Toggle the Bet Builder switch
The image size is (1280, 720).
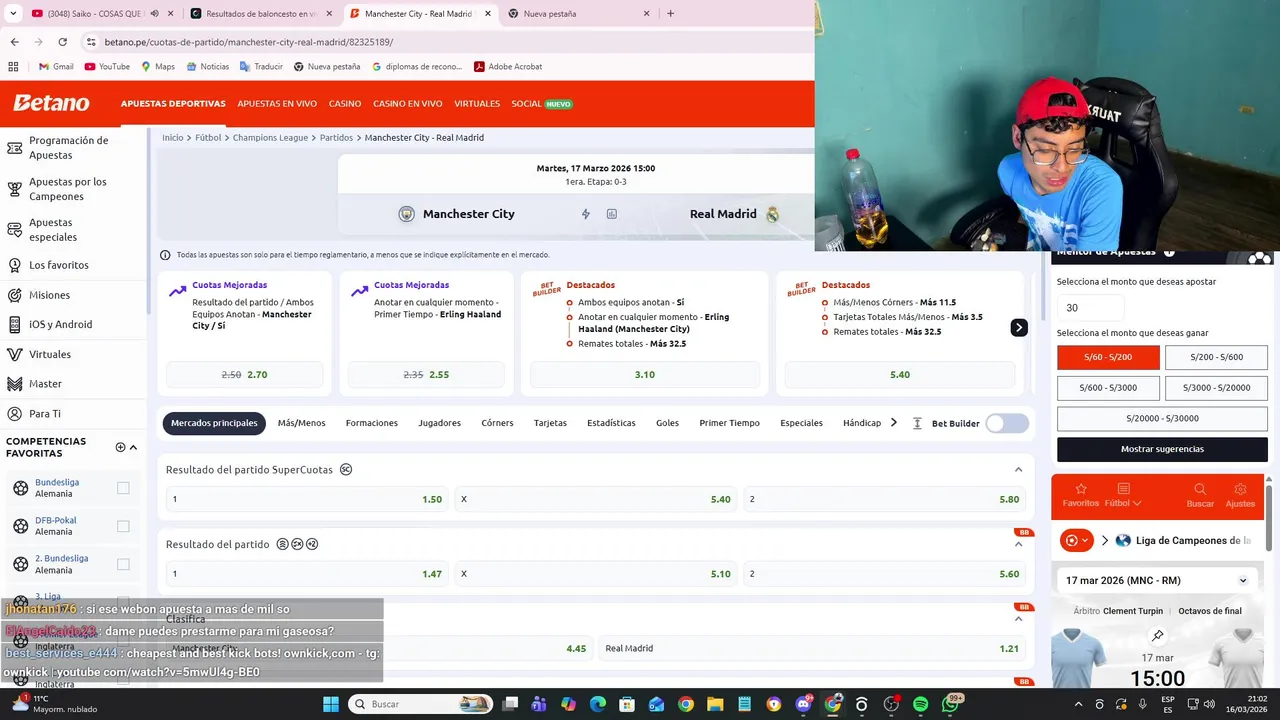click(1007, 423)
